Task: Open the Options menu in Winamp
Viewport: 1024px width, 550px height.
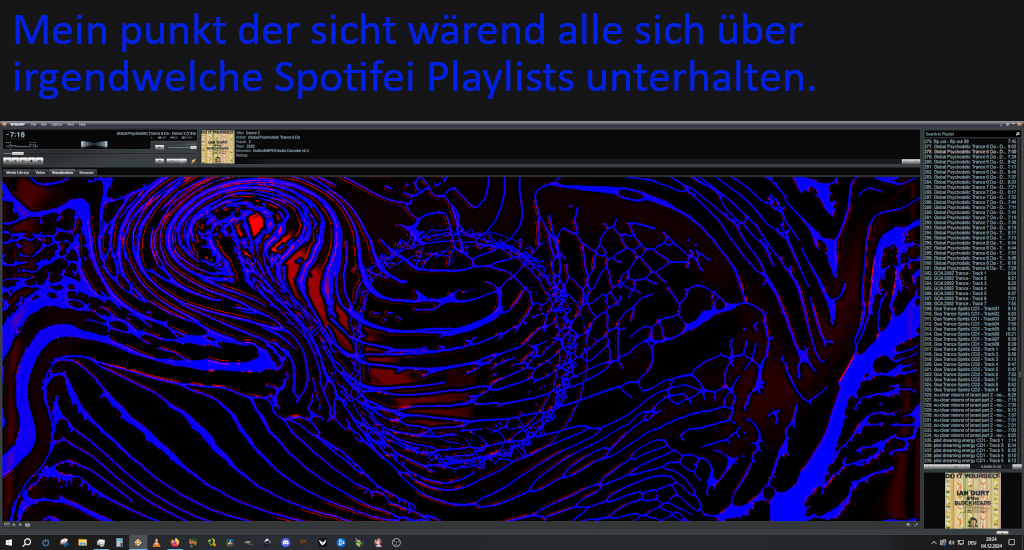Action: tap(57, 124)
